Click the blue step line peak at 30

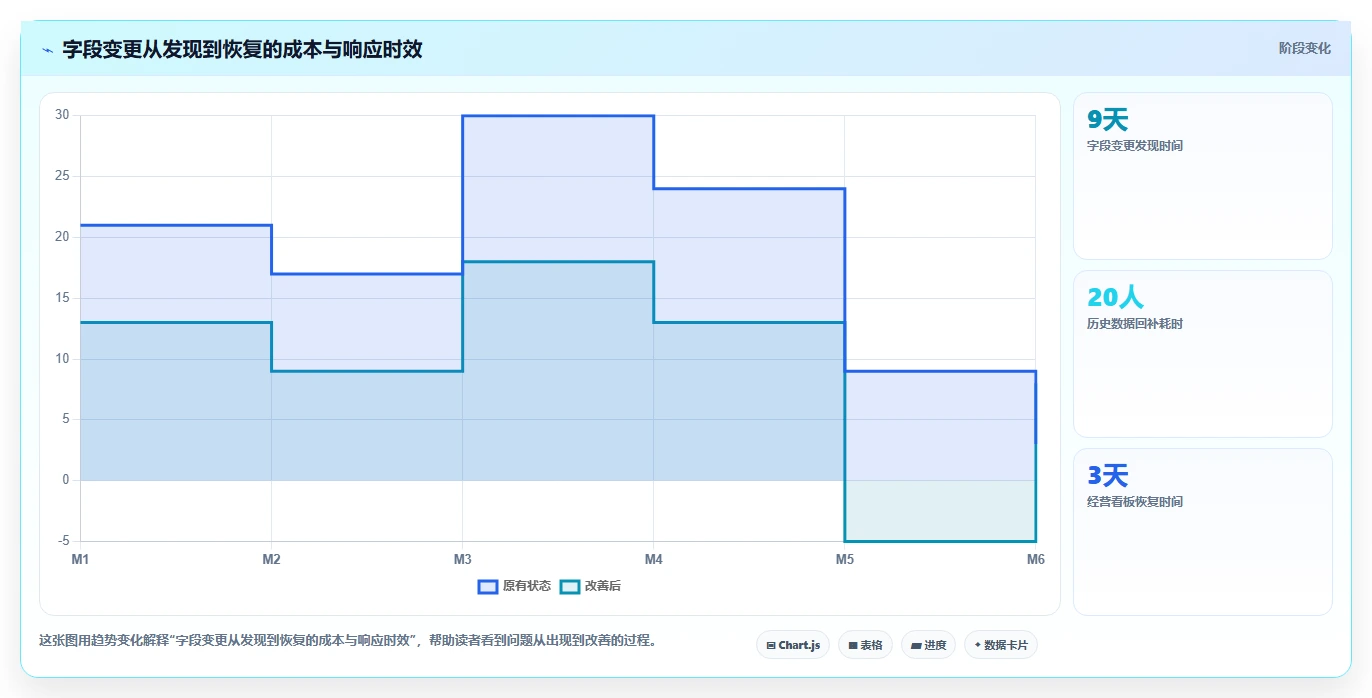558,116
